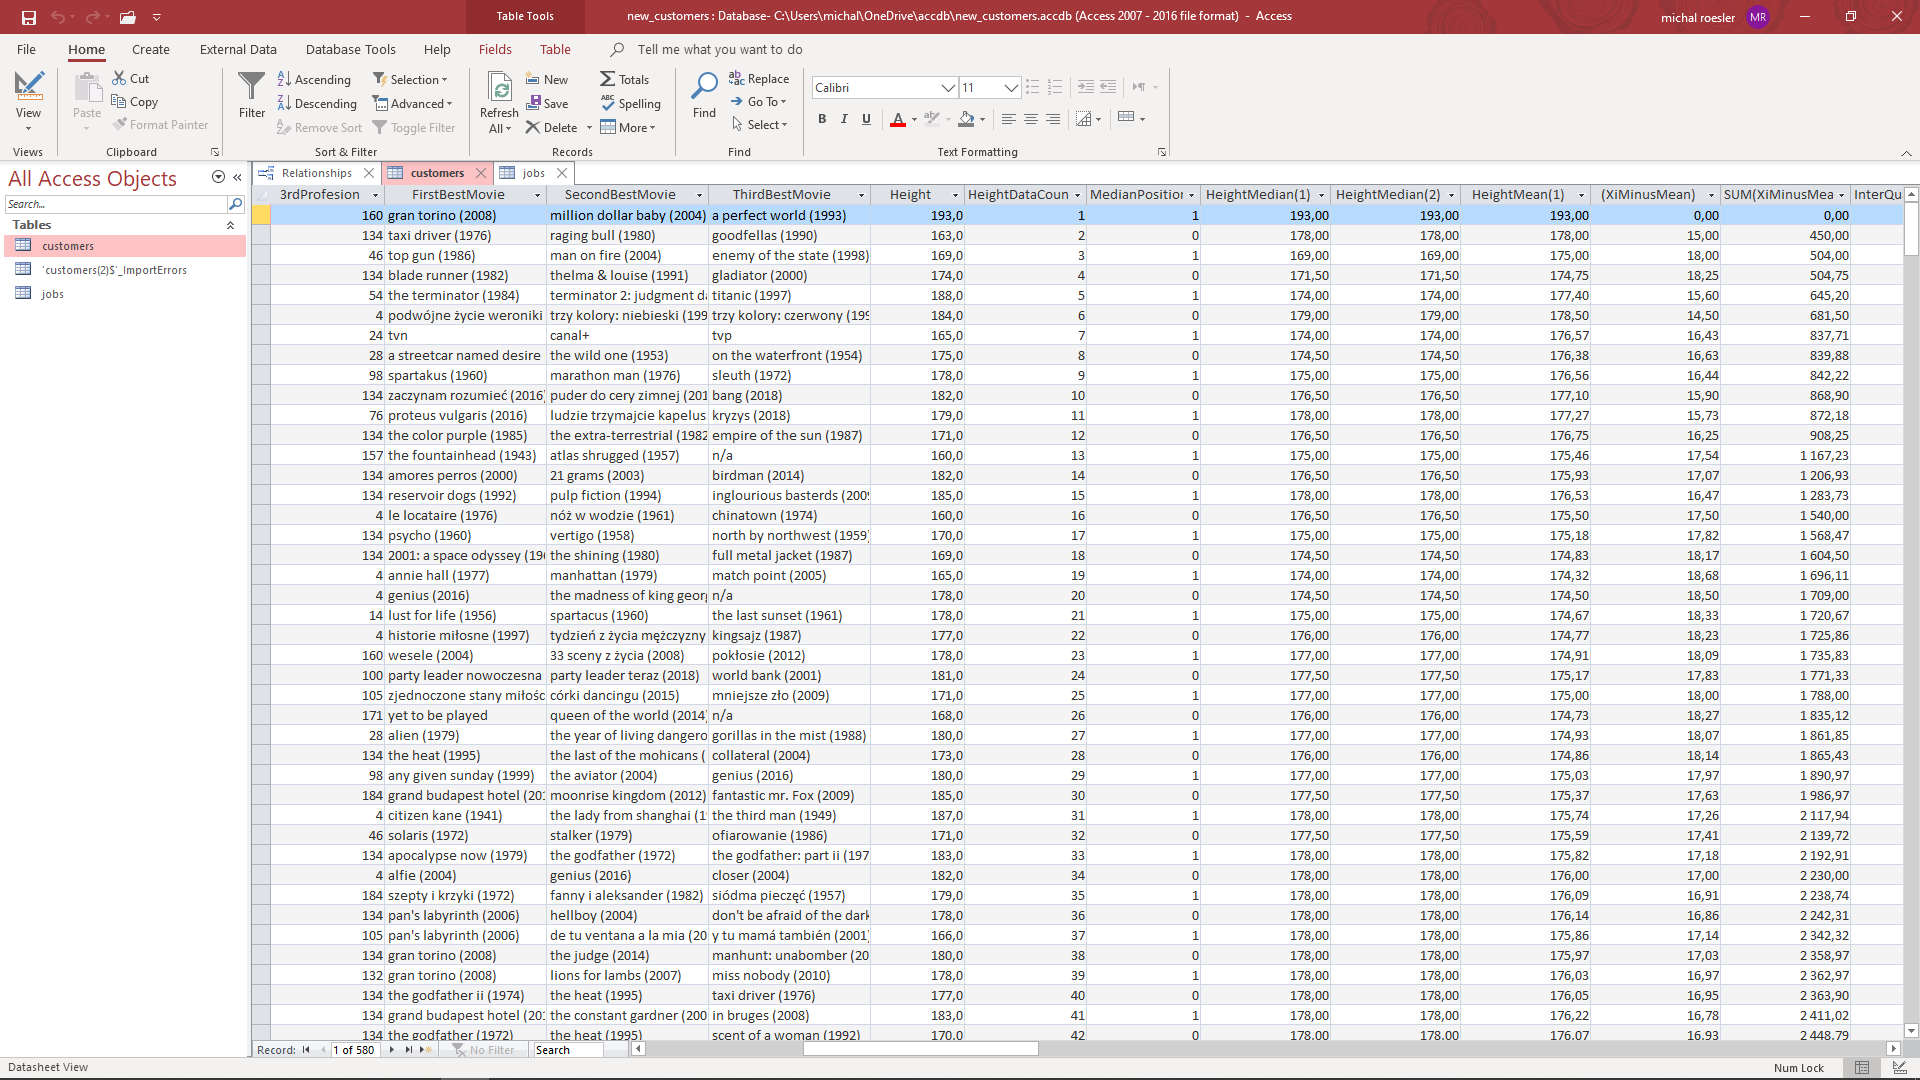1920x1080 pixels.
Task: Open the FirstBestMovie column dropdown arrow
Action: [x=537, y=195]
